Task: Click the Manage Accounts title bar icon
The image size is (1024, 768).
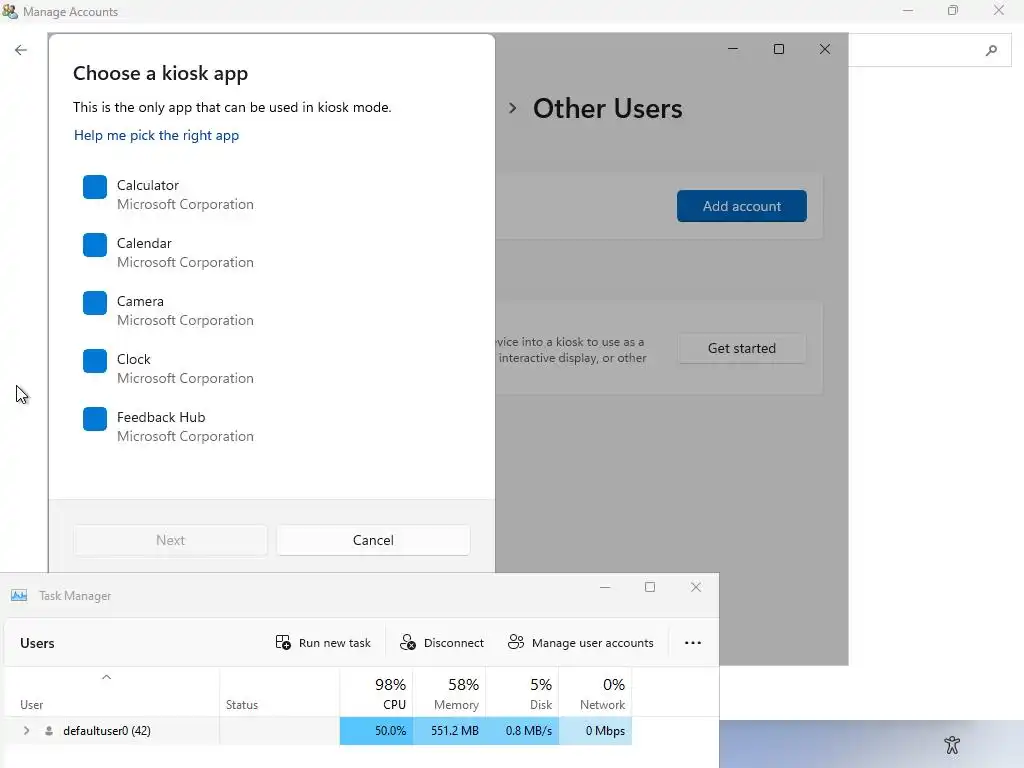Action: click(10, 11)
